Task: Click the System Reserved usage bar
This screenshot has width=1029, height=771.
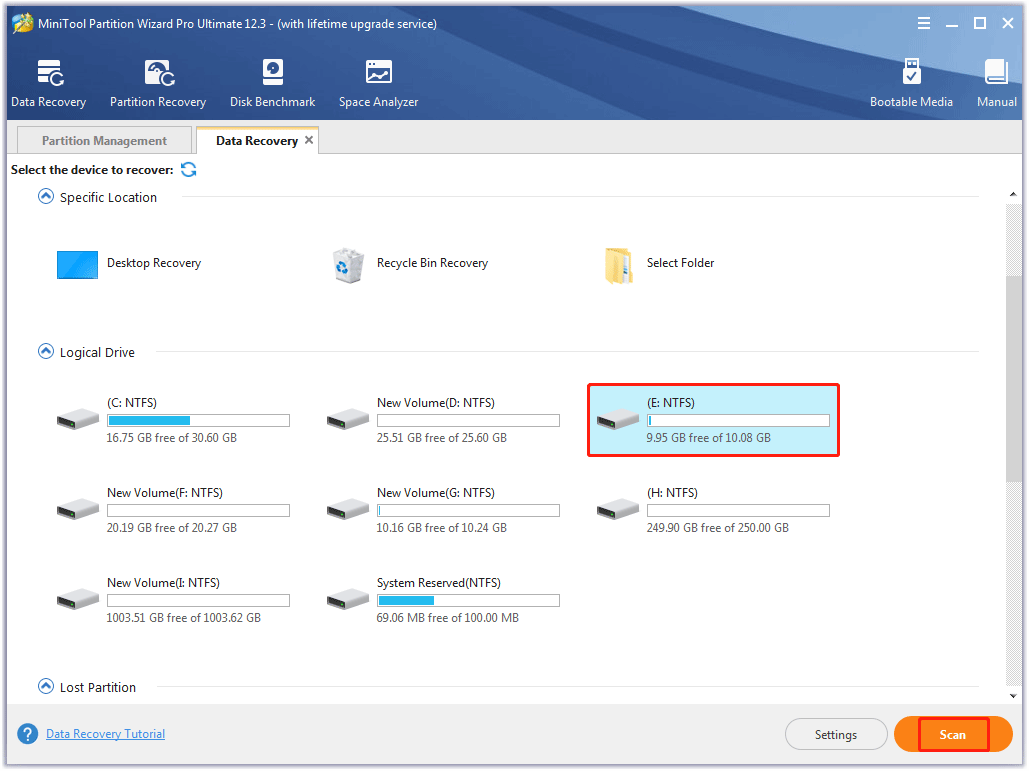Action: [468, 600]
